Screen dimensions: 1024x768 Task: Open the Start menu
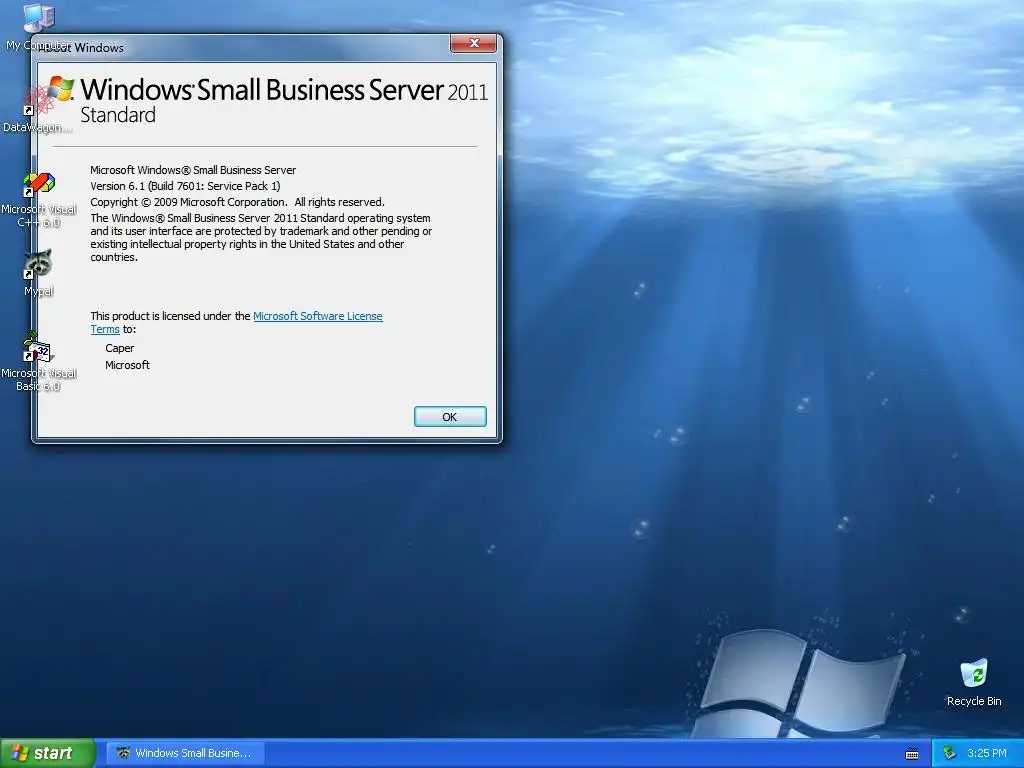click(x=47, y=753)
